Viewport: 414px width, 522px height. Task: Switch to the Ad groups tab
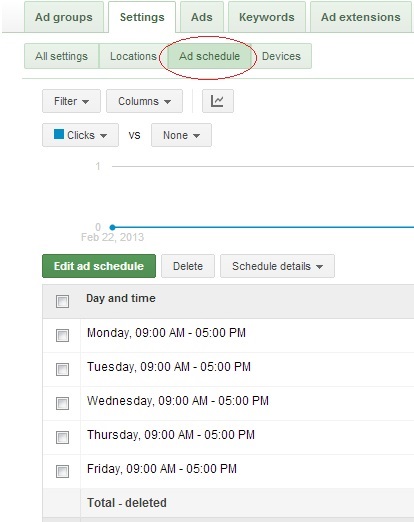tap(64, 17)
